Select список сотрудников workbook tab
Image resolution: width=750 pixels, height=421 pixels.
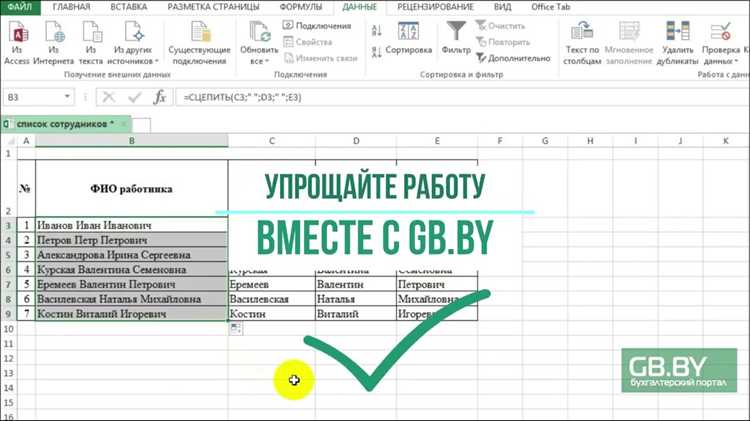tap(65, 124)
